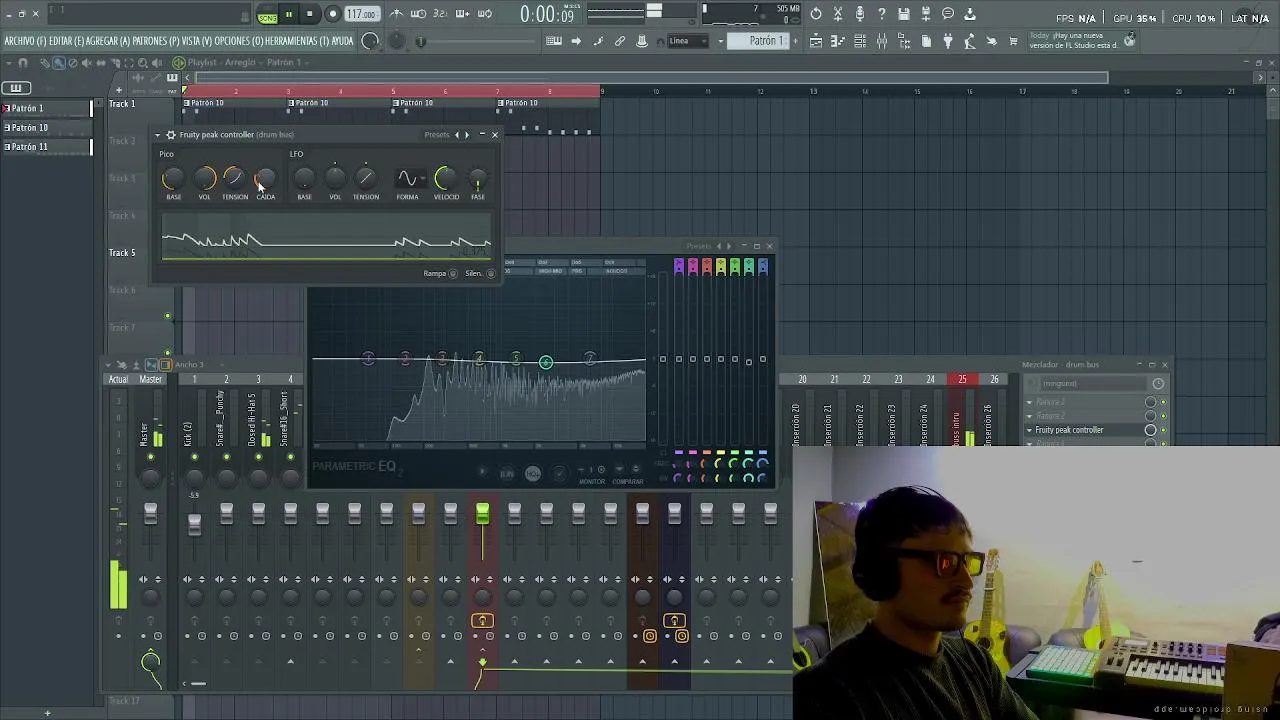The width and height of the screenshot is (1280, 720).
Task: Click the 117.000 tempo field
Action: (x=361, y=14)
